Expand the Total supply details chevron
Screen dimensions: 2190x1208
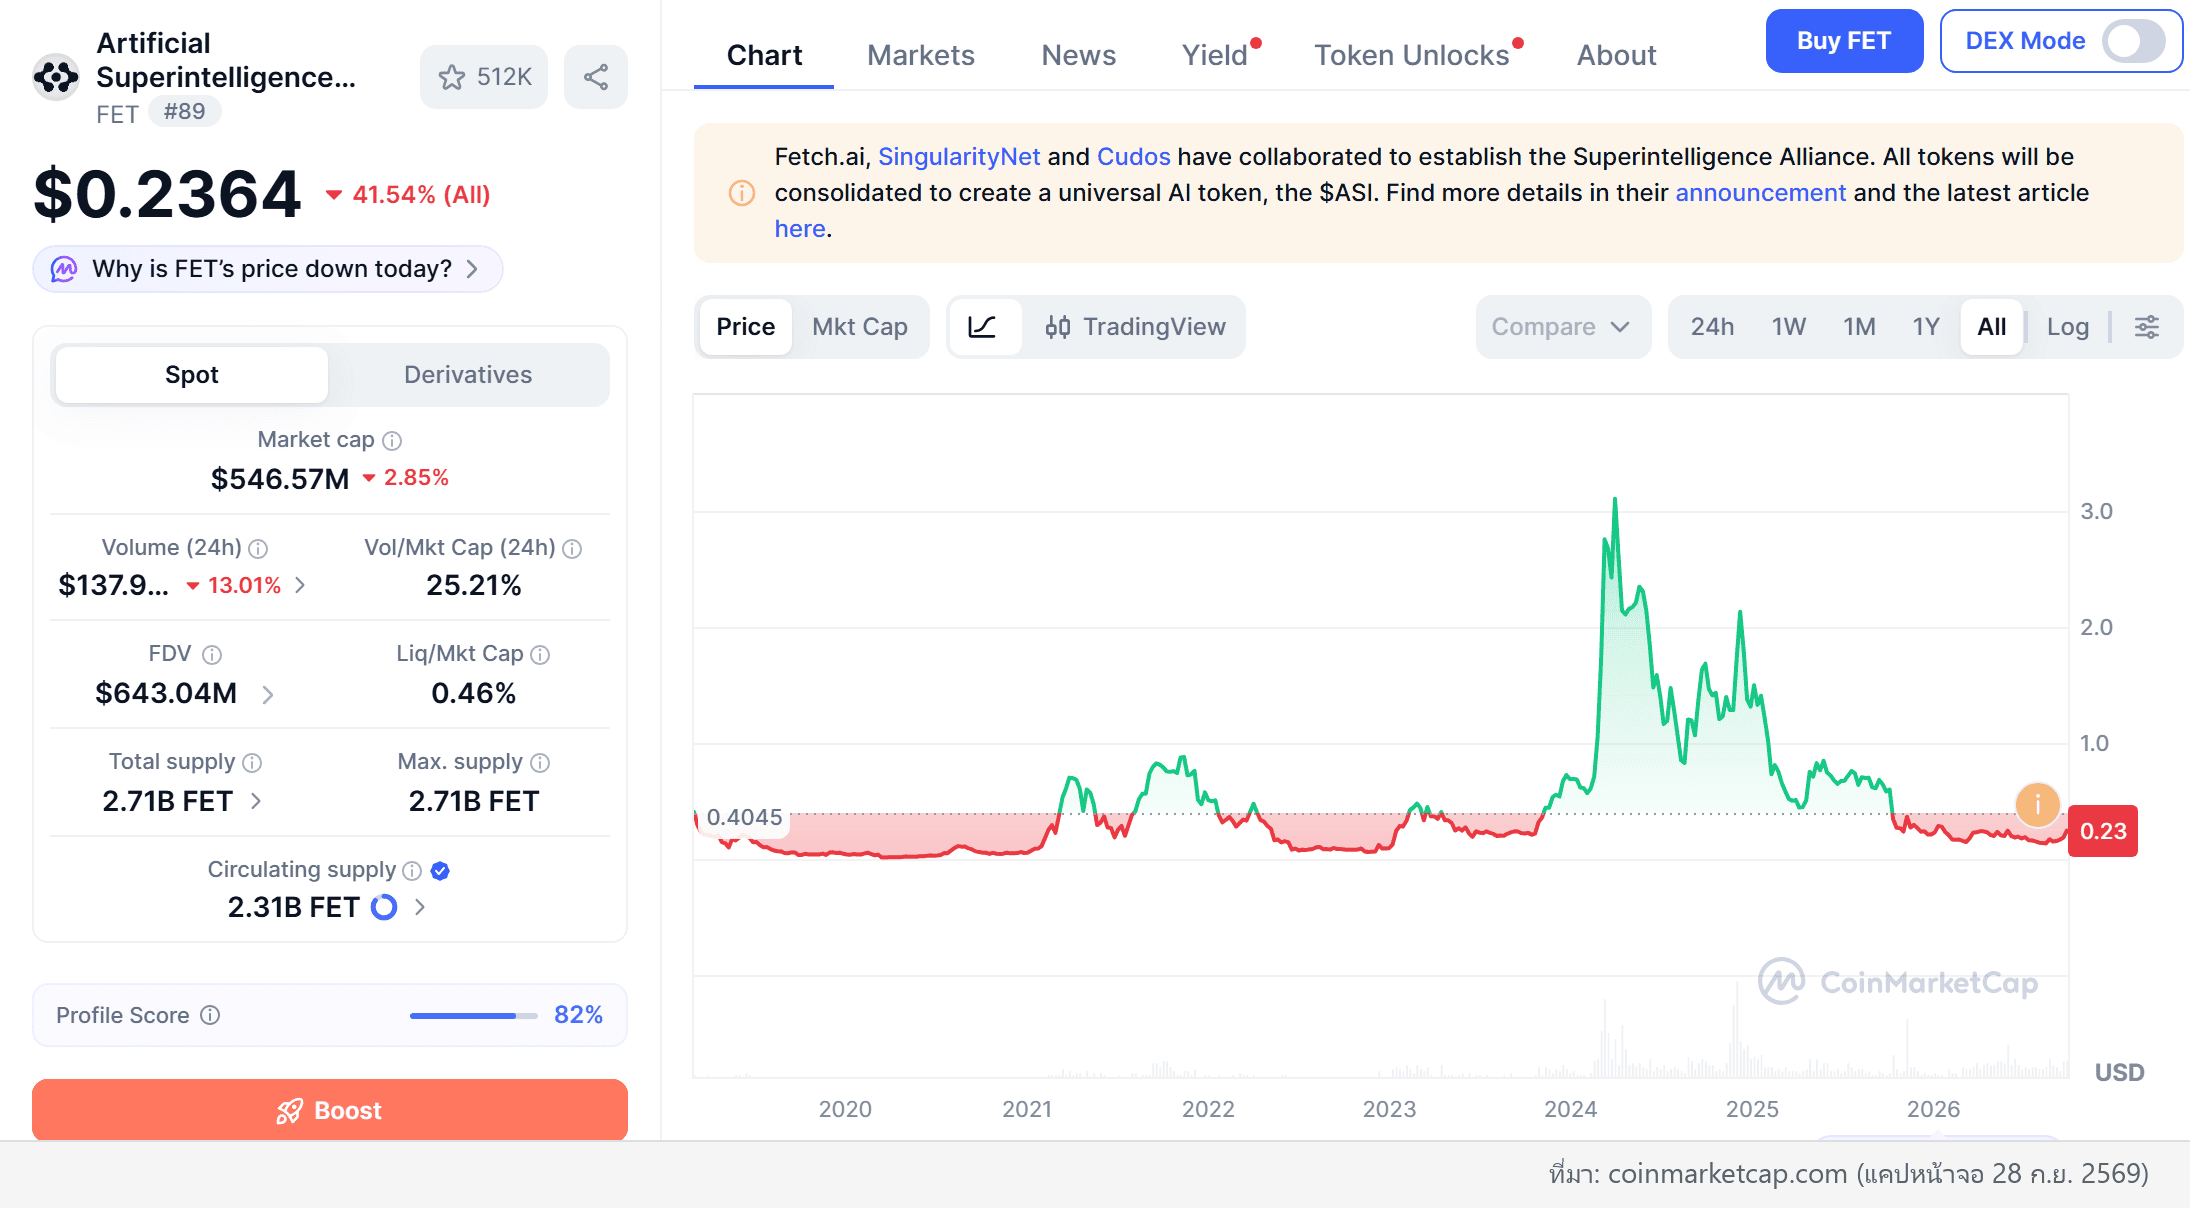256,801
